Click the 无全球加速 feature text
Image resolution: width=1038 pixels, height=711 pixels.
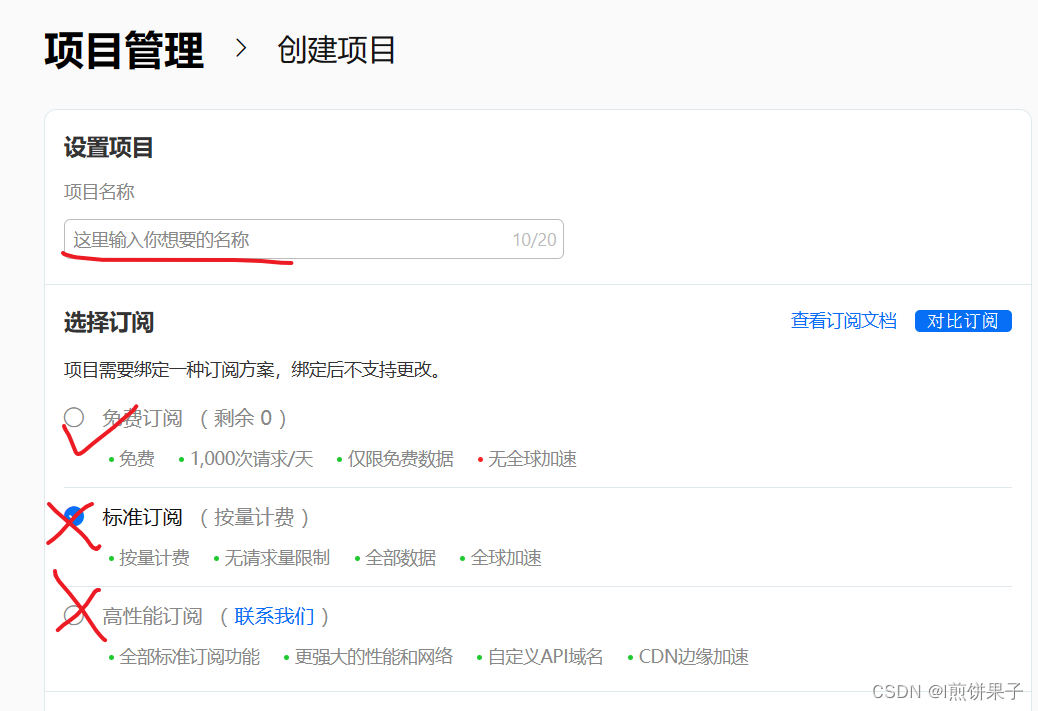pos(532,459)
